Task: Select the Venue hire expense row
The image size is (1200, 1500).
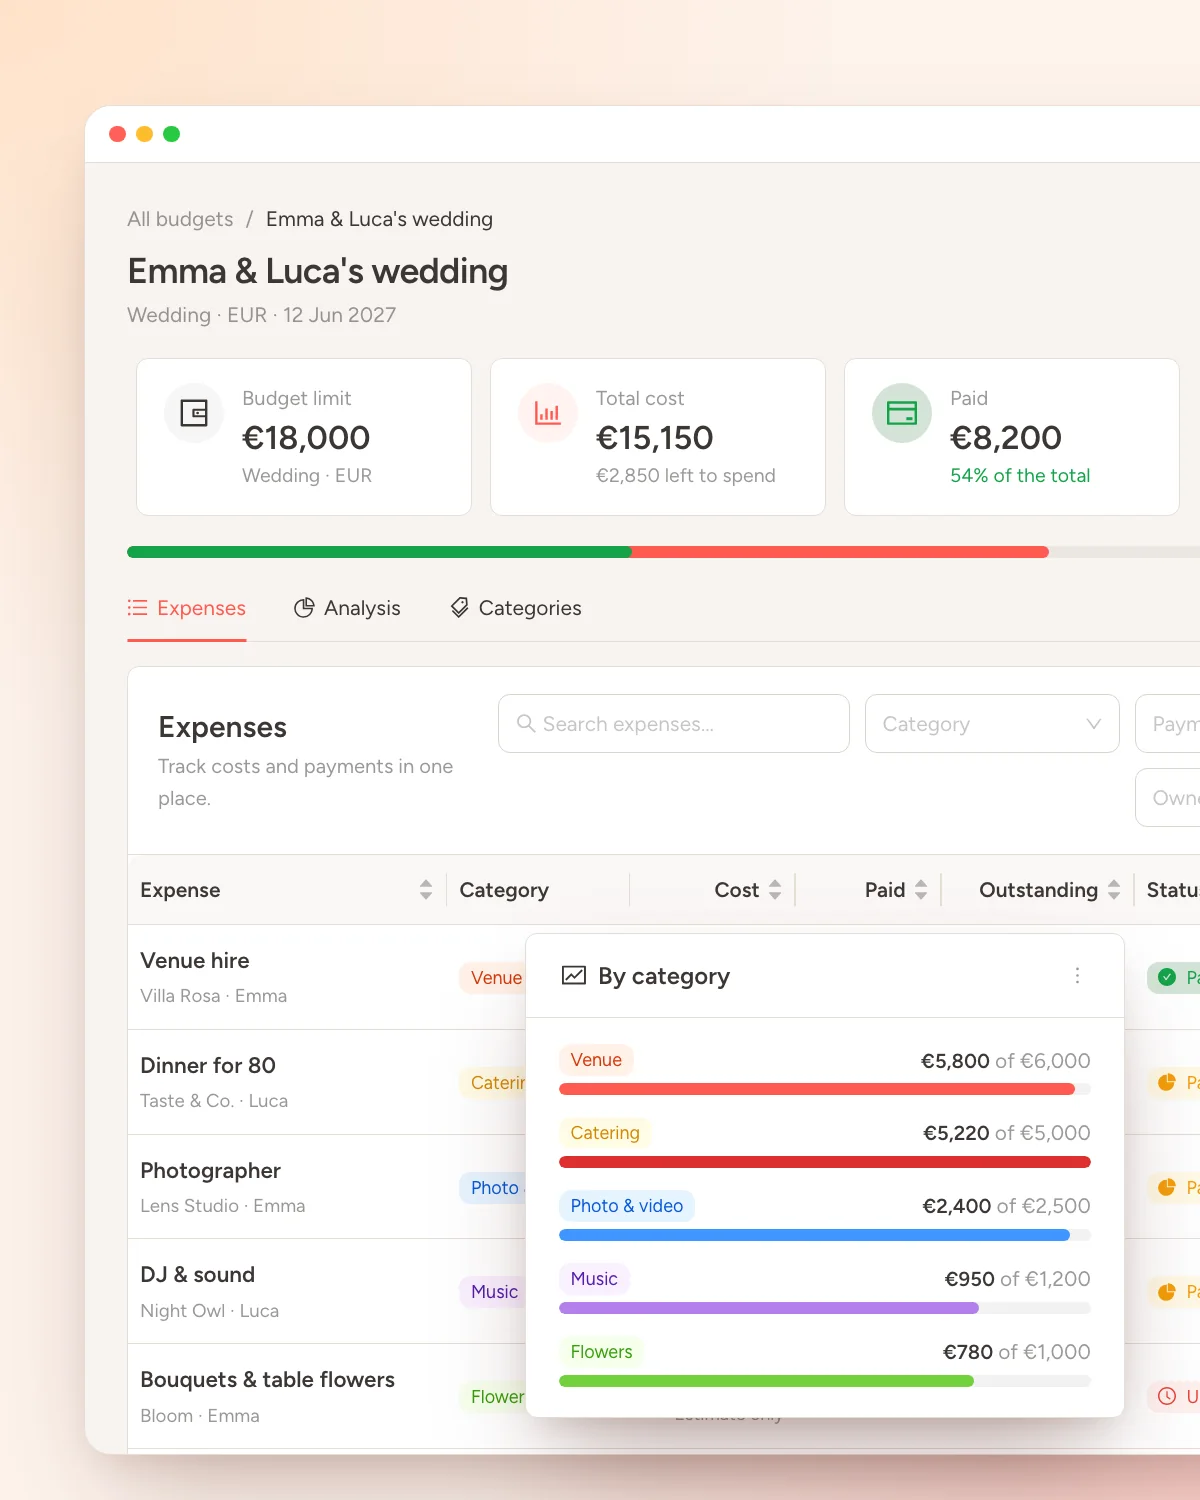Action: pyautogui.click(x=664, y=977)
